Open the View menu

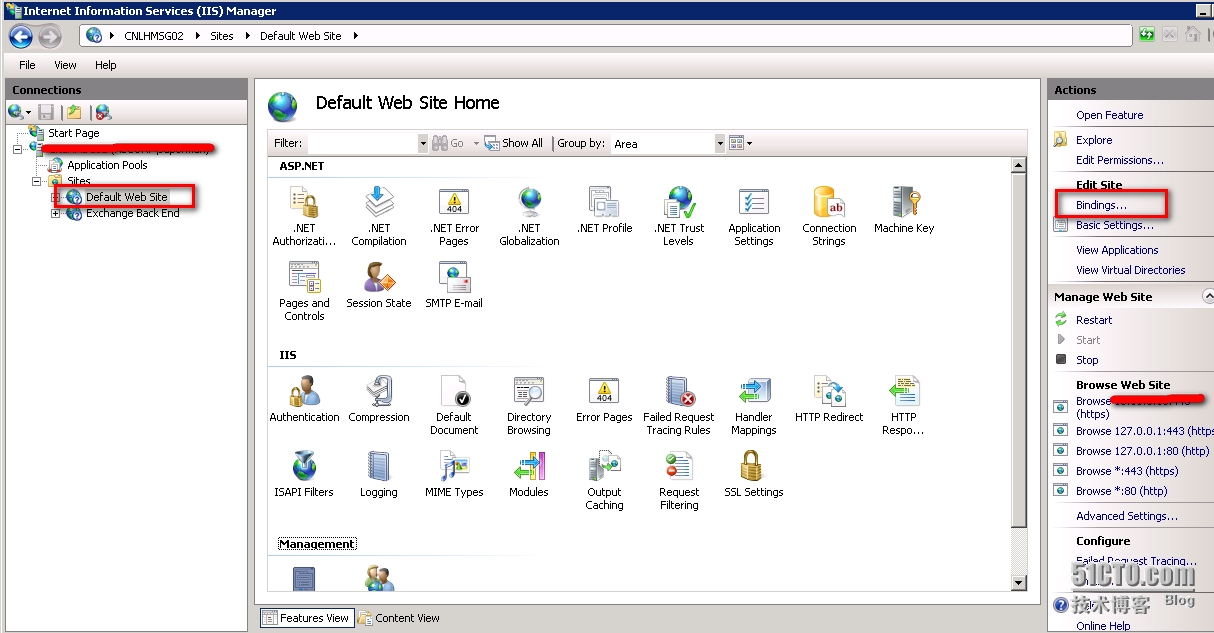click(65, 65)
